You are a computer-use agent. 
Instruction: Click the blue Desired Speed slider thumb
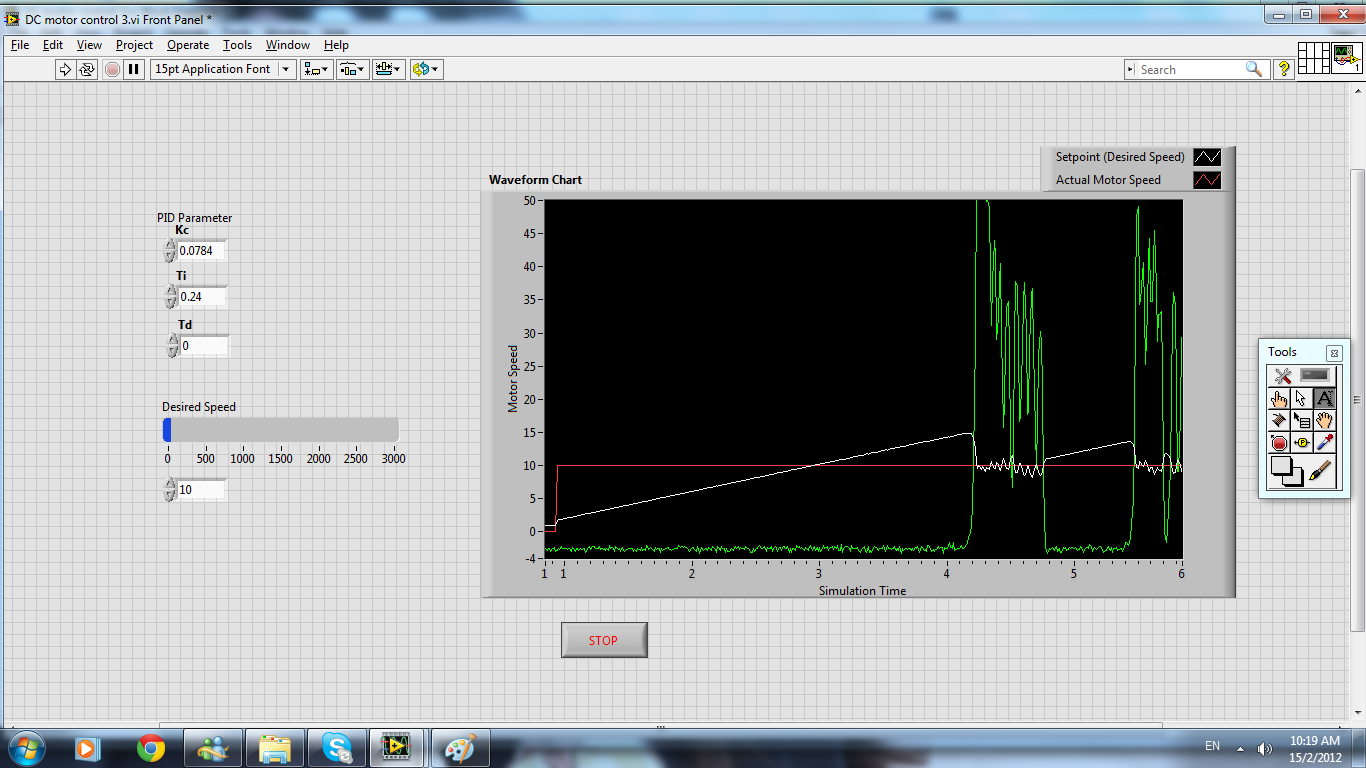167,429
